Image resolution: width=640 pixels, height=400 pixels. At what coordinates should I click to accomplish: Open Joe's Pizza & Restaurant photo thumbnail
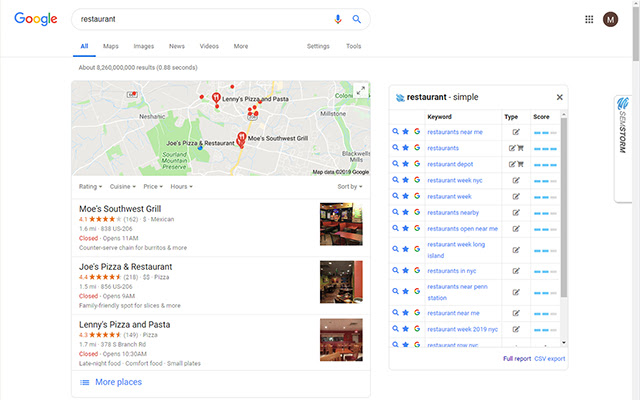(x=341, y=282)
